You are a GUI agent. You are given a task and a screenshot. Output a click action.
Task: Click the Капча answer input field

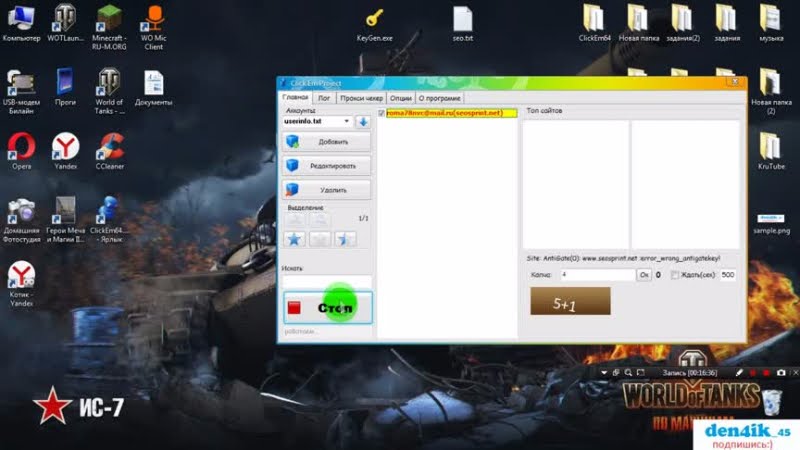597,275
